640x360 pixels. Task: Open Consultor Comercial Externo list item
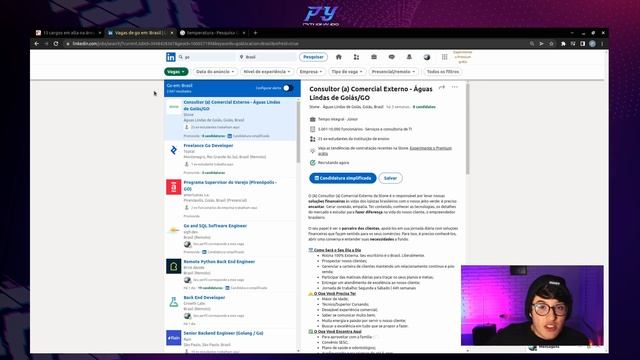231,118
